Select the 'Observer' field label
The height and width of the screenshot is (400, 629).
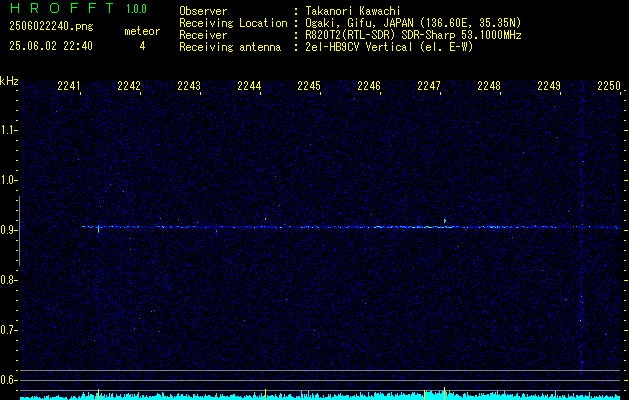[x=203, y=11]
